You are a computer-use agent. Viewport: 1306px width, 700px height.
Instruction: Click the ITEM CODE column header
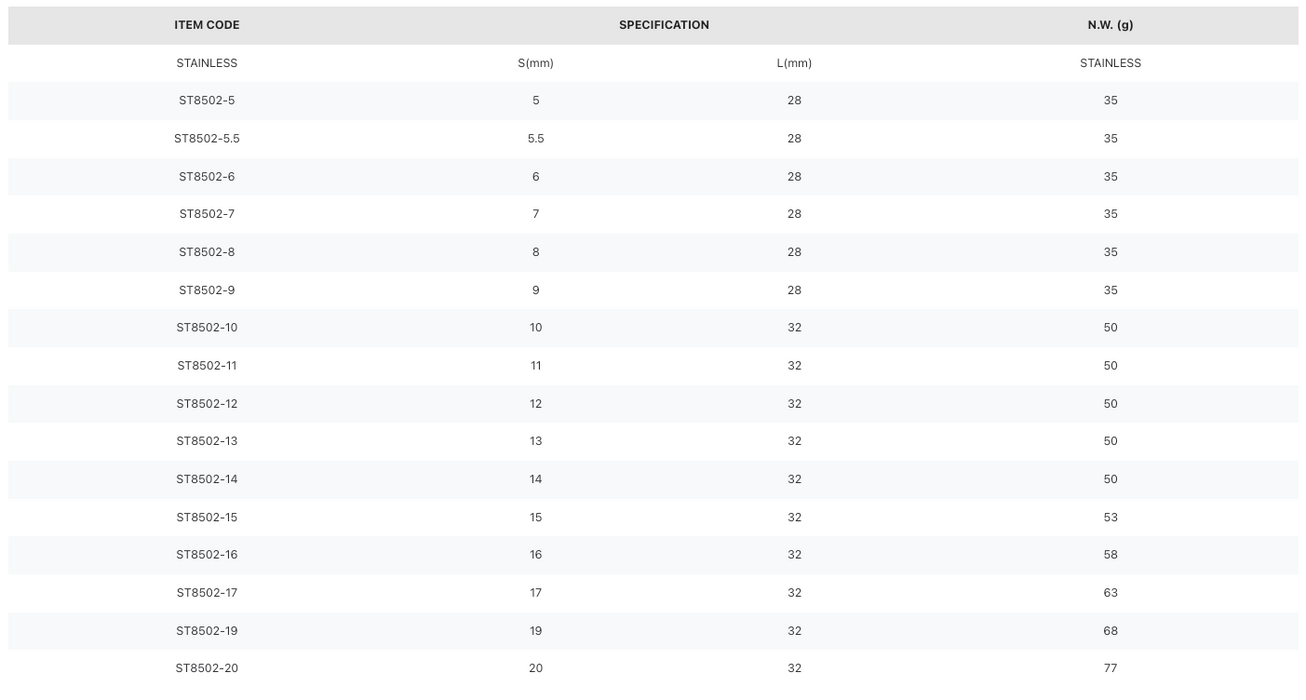(x=207, y=25)
